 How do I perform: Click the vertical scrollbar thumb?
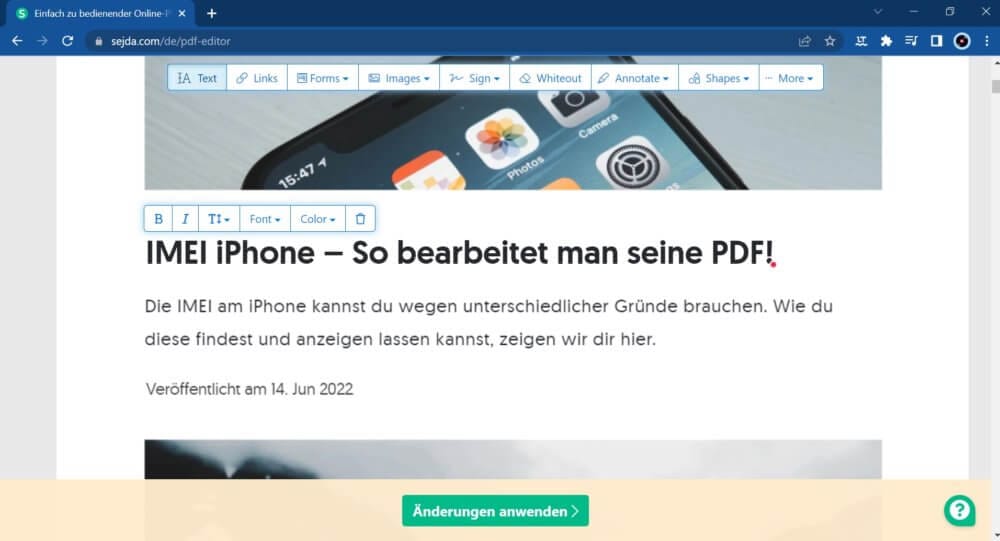(x=995, y=87)
